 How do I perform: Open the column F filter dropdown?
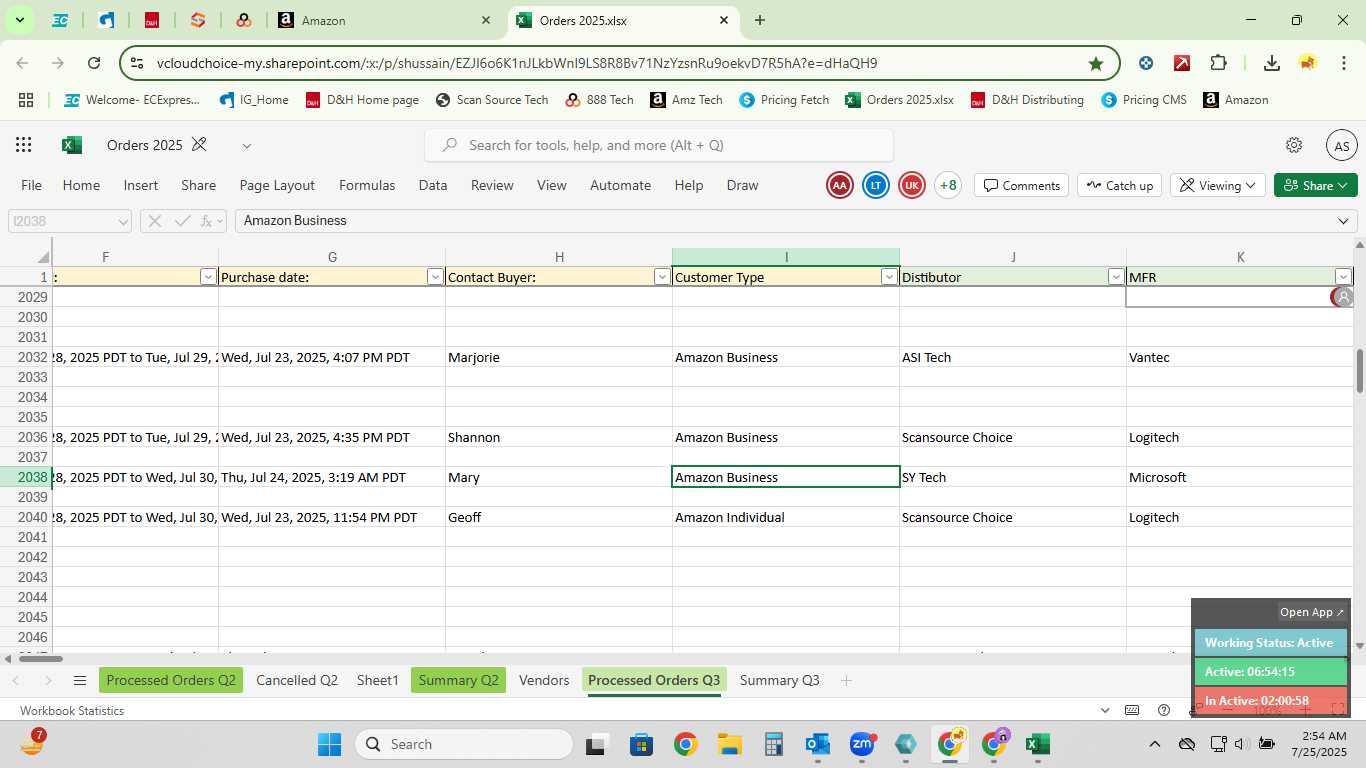208,277
